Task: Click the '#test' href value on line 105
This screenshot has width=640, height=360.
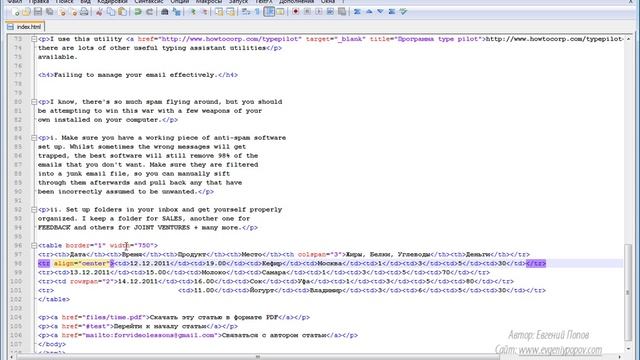Action: (x=97, y=327)
